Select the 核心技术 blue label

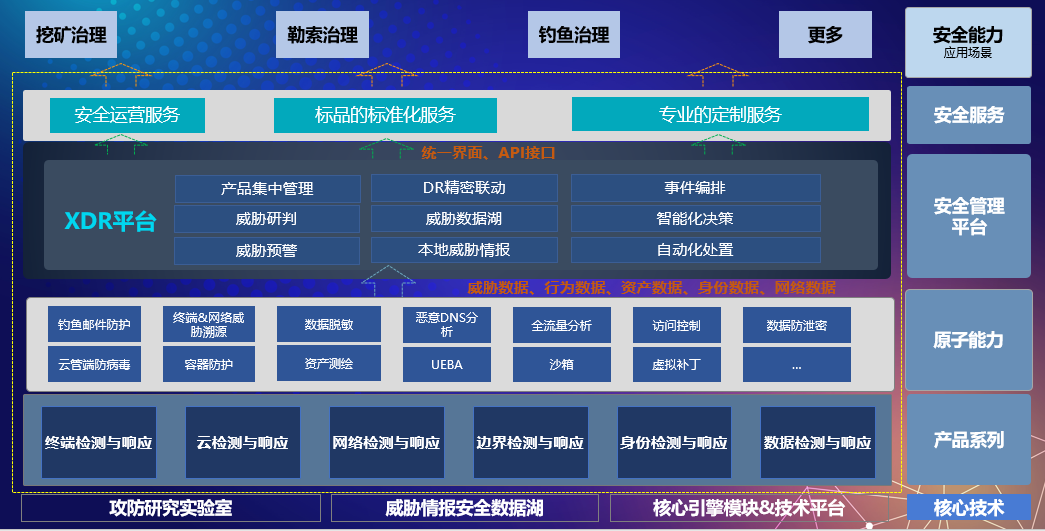(968, 508)
